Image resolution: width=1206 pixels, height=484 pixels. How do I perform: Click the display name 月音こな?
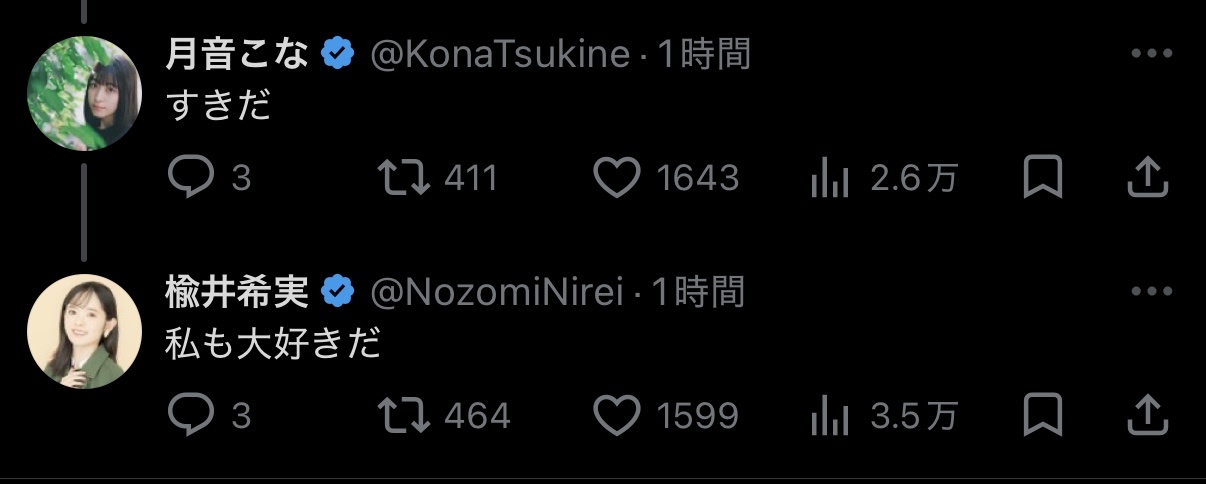(x=237, y=55)
